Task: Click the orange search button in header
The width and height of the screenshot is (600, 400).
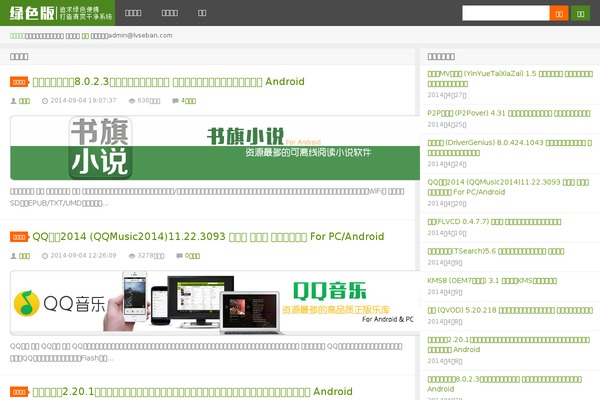Action: (559, 13)
